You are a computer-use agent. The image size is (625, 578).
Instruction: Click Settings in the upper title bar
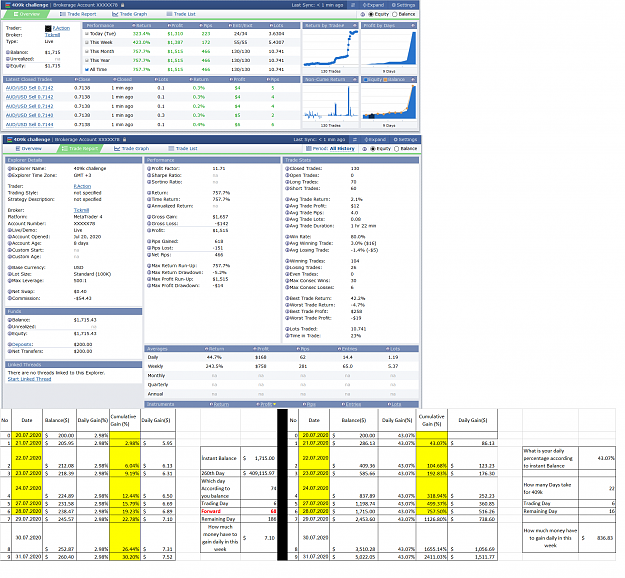(403, 5)
